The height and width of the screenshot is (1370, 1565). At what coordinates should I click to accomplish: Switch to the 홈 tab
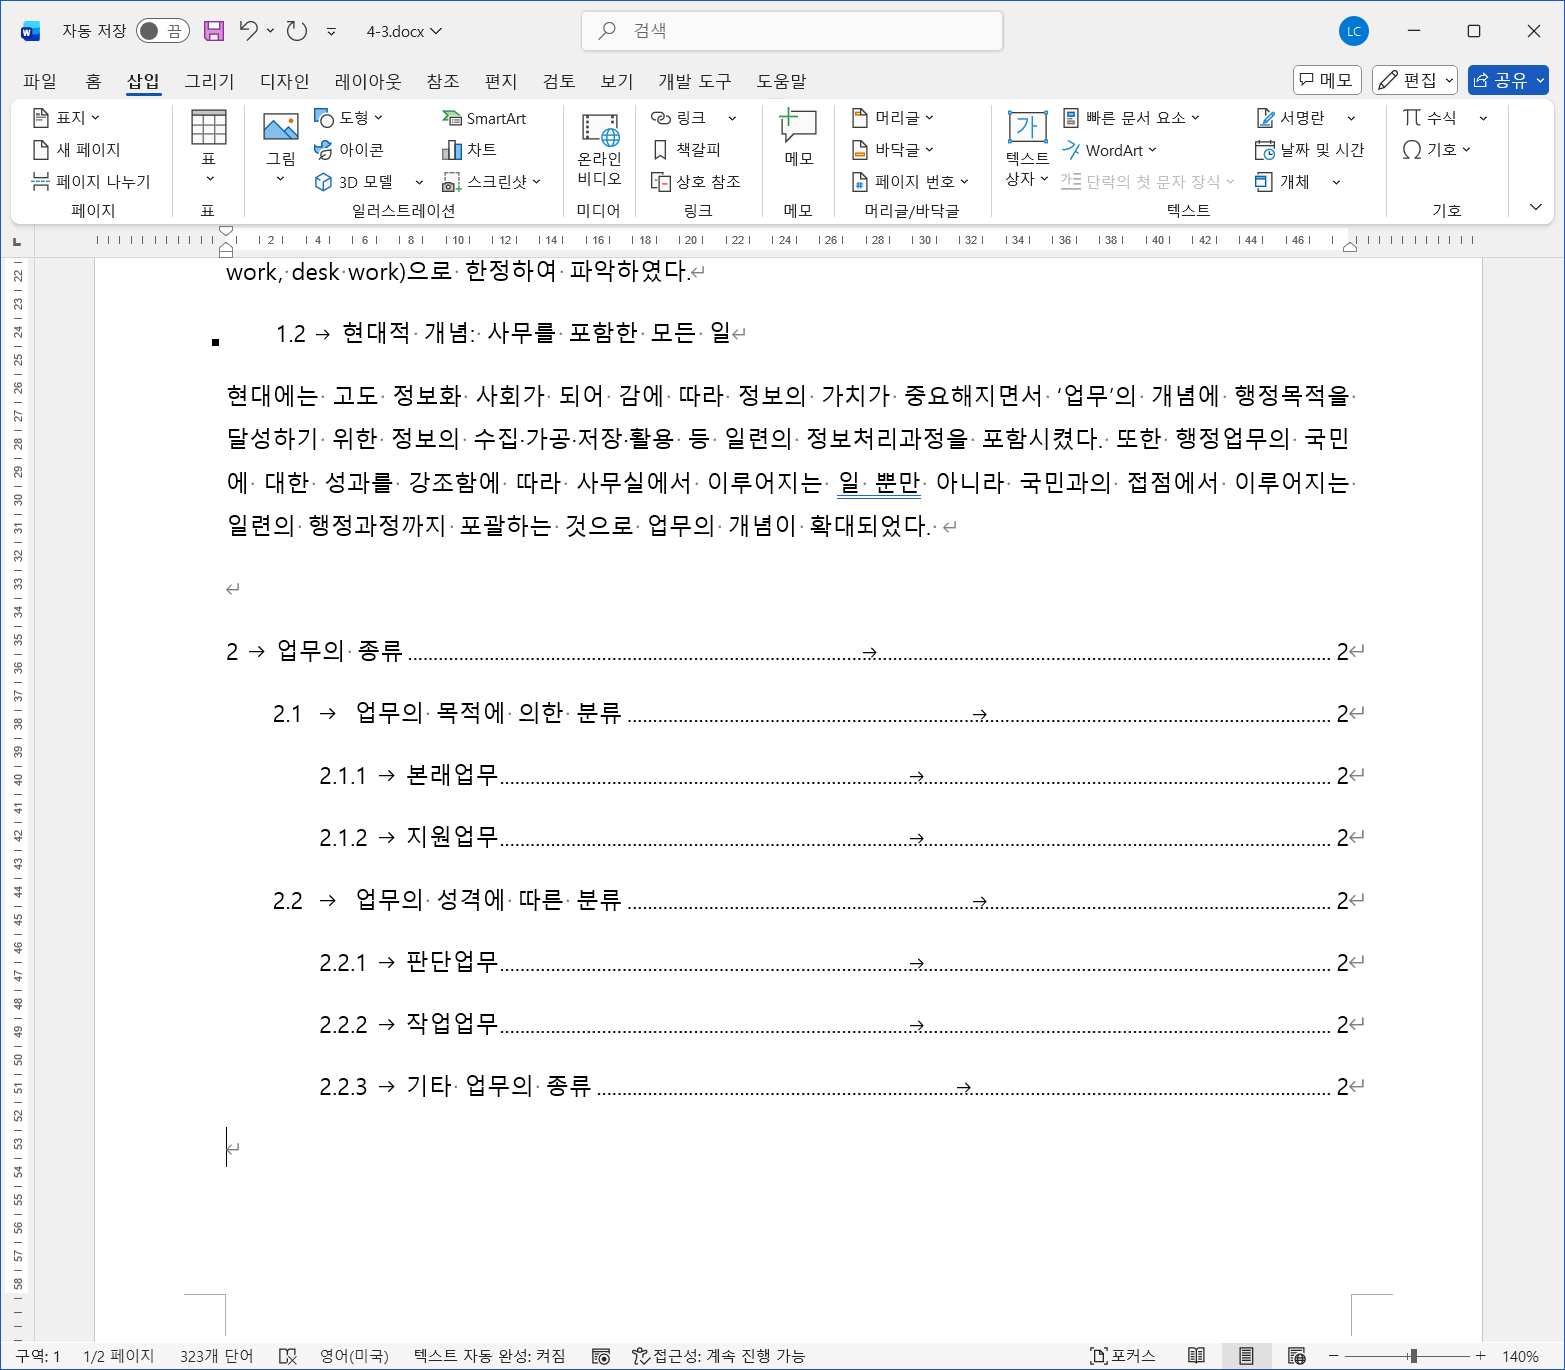[93, 81]
